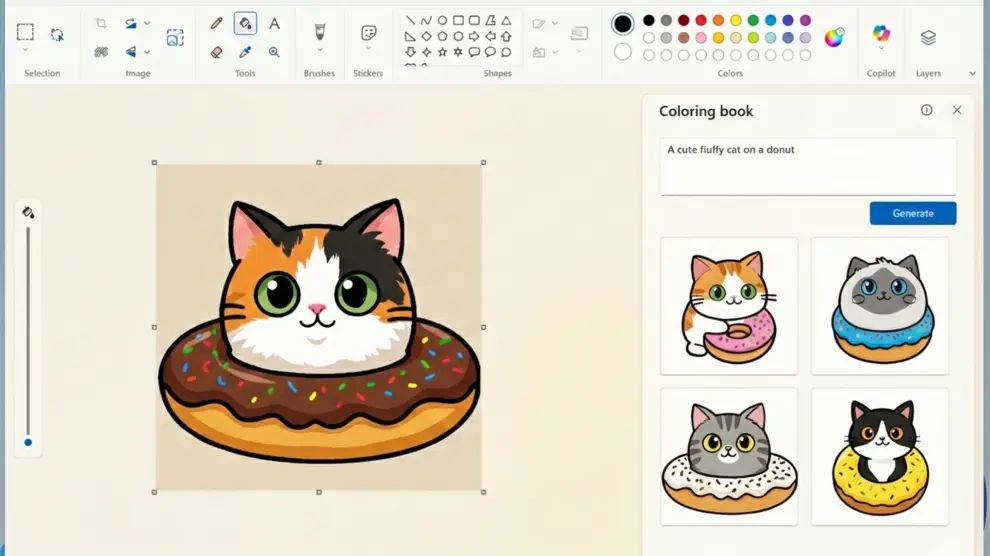Pick the Color picker eyedropper tool

245,52
